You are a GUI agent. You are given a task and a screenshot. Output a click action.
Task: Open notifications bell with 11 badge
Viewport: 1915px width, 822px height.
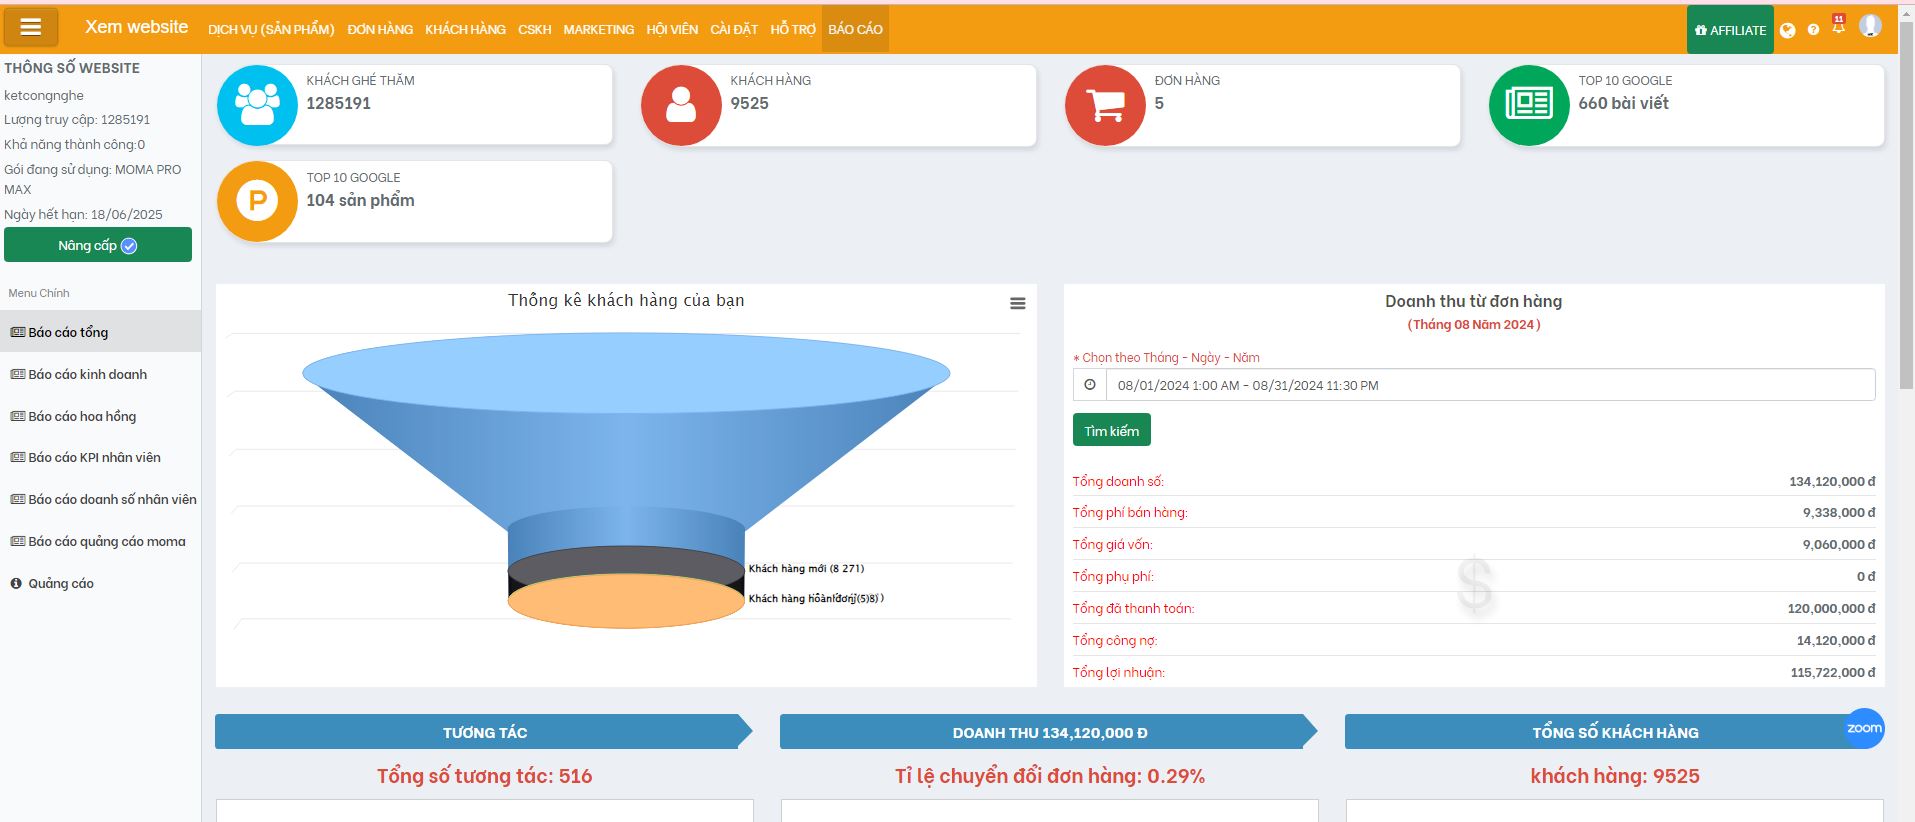[1838, 27]
